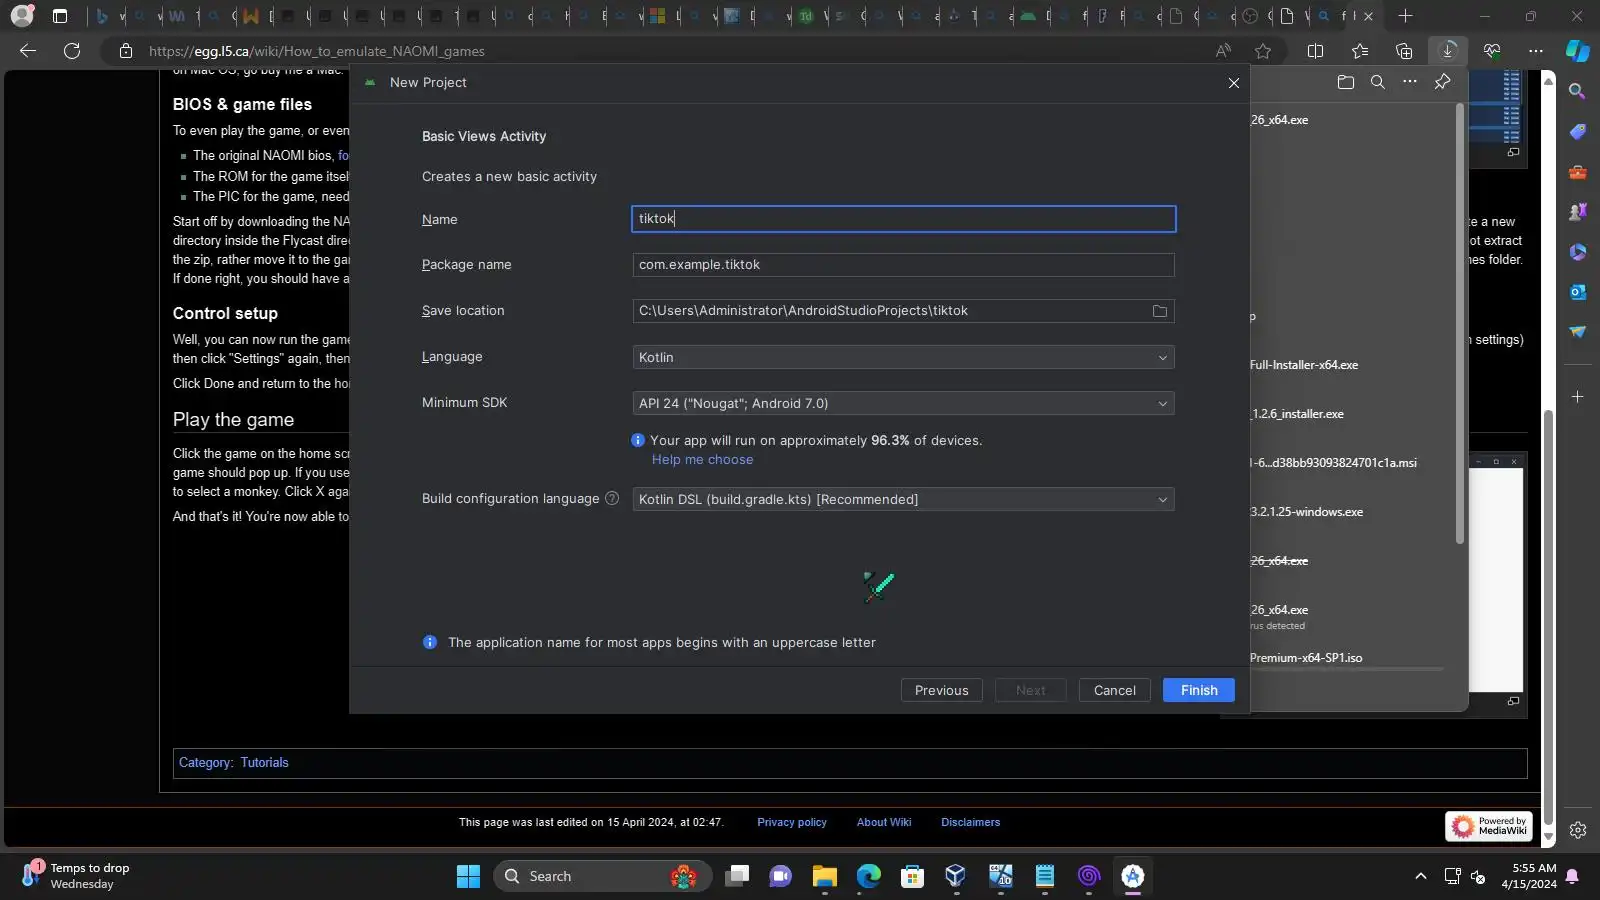Open more options in downloads panel

(x=1410, y=82)
